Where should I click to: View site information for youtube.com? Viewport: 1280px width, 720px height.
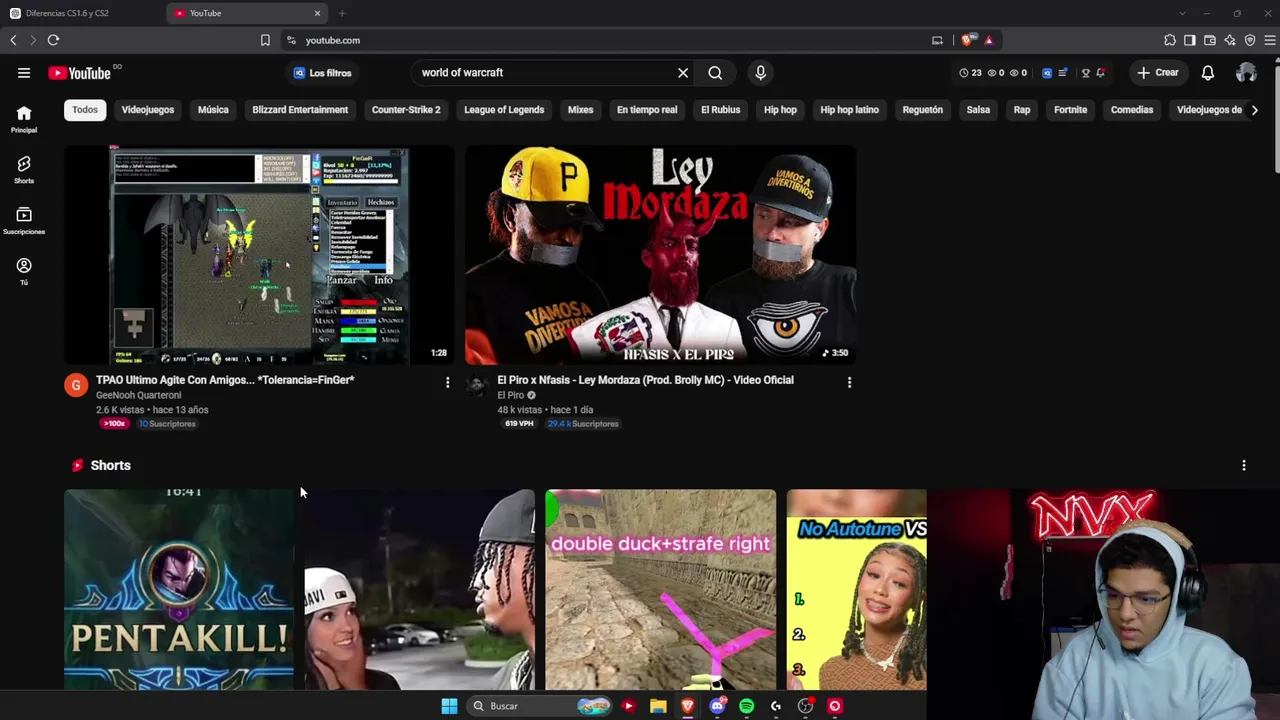tap(291, 40)
